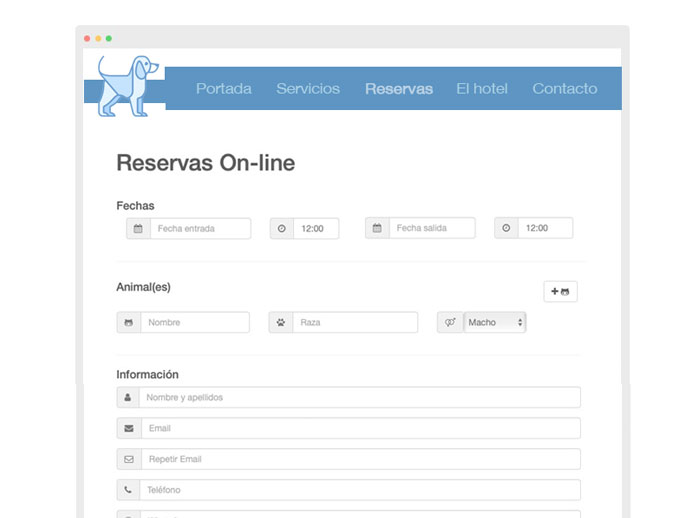Screen dimensions: 682x518
Task: Click the gender icon beside Macho
Action: point(450,323)
